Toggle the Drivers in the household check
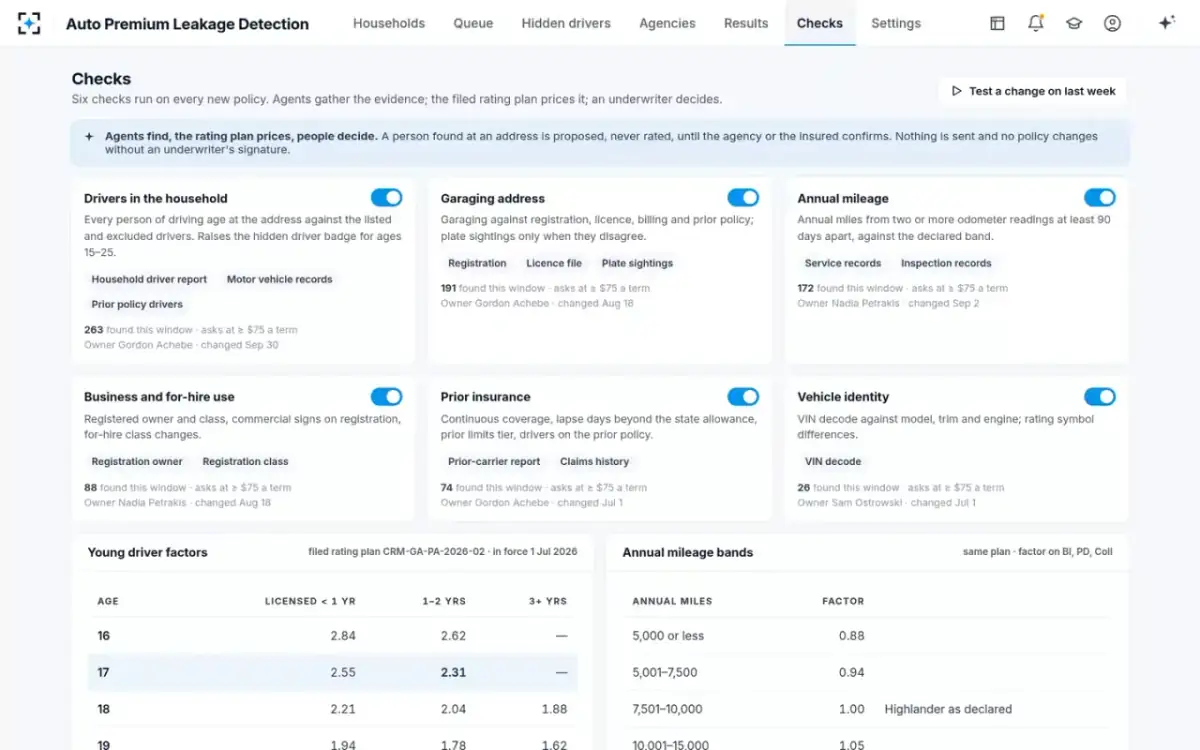 coord(386,198)
